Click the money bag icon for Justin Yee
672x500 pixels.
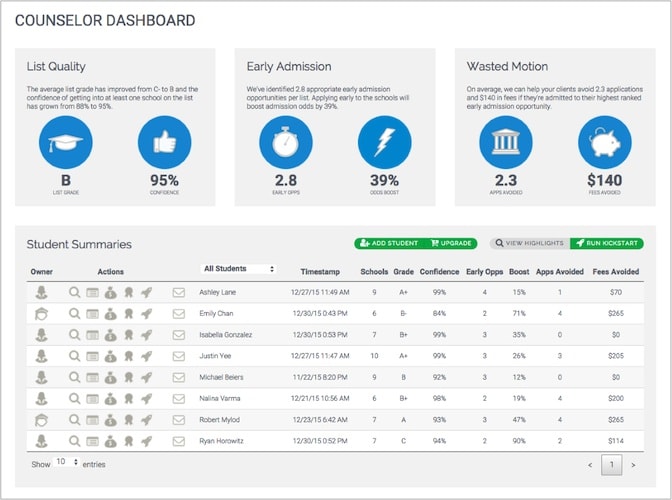111,356
